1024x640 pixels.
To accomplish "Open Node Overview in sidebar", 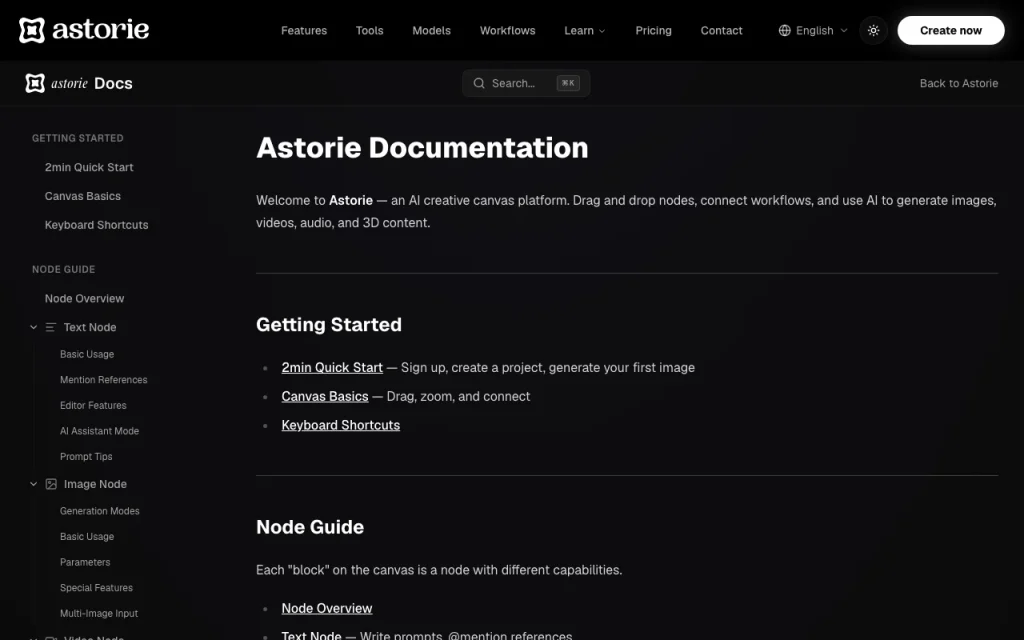I will pyautogui.click(x=84, y=298).
